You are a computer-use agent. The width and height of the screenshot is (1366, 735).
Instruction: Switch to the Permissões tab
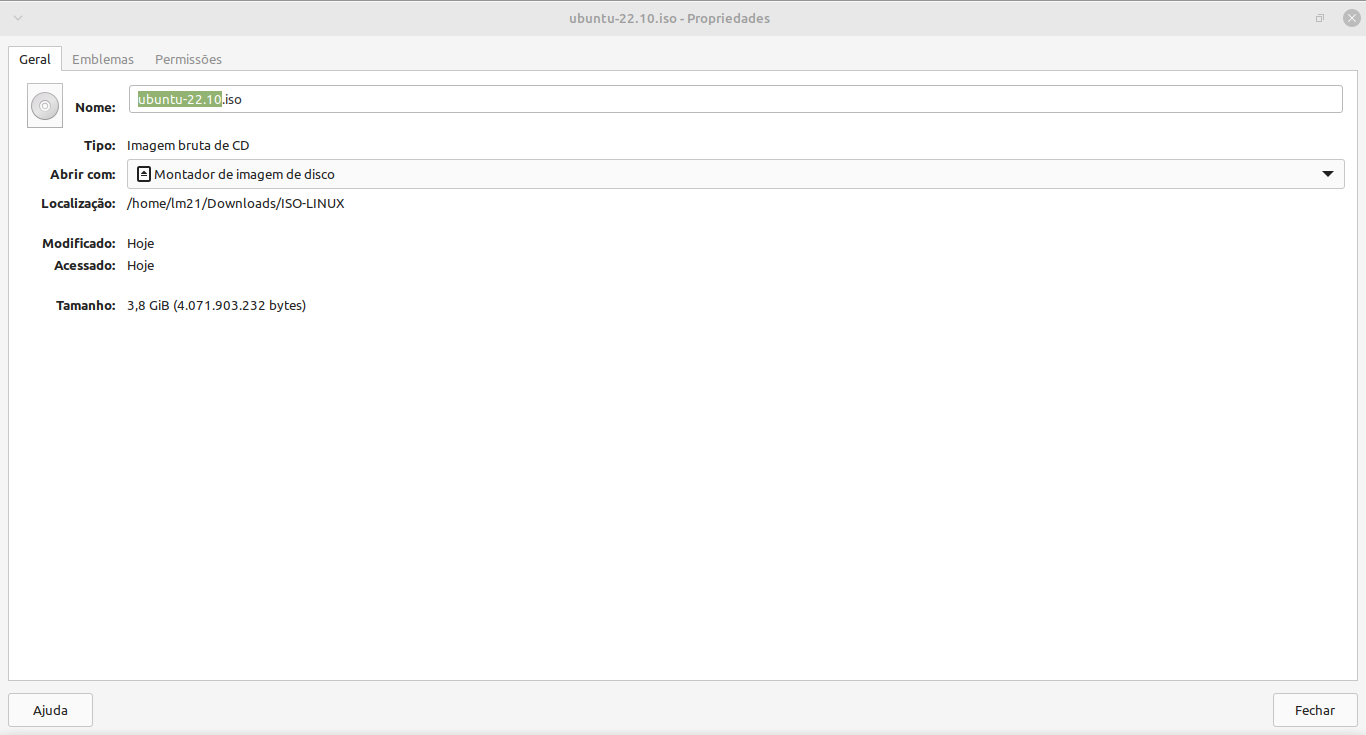[188, 59]
